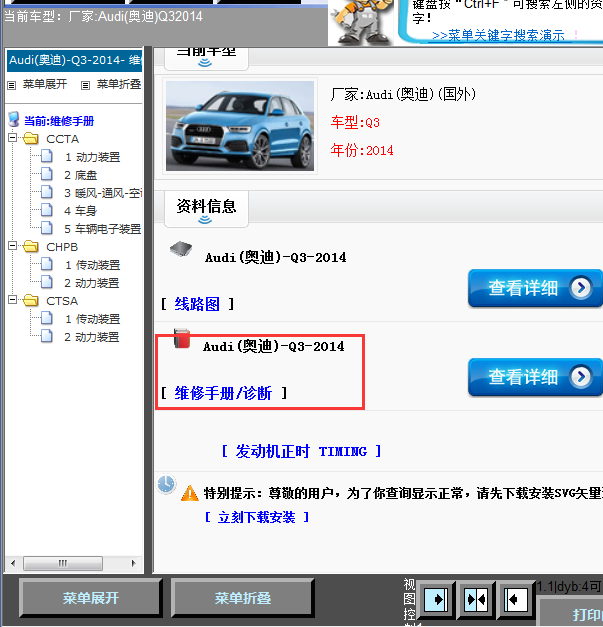Collapse the CTSA folder node
The height and width of the screenshot is (627, 603).
coord(12,300)
